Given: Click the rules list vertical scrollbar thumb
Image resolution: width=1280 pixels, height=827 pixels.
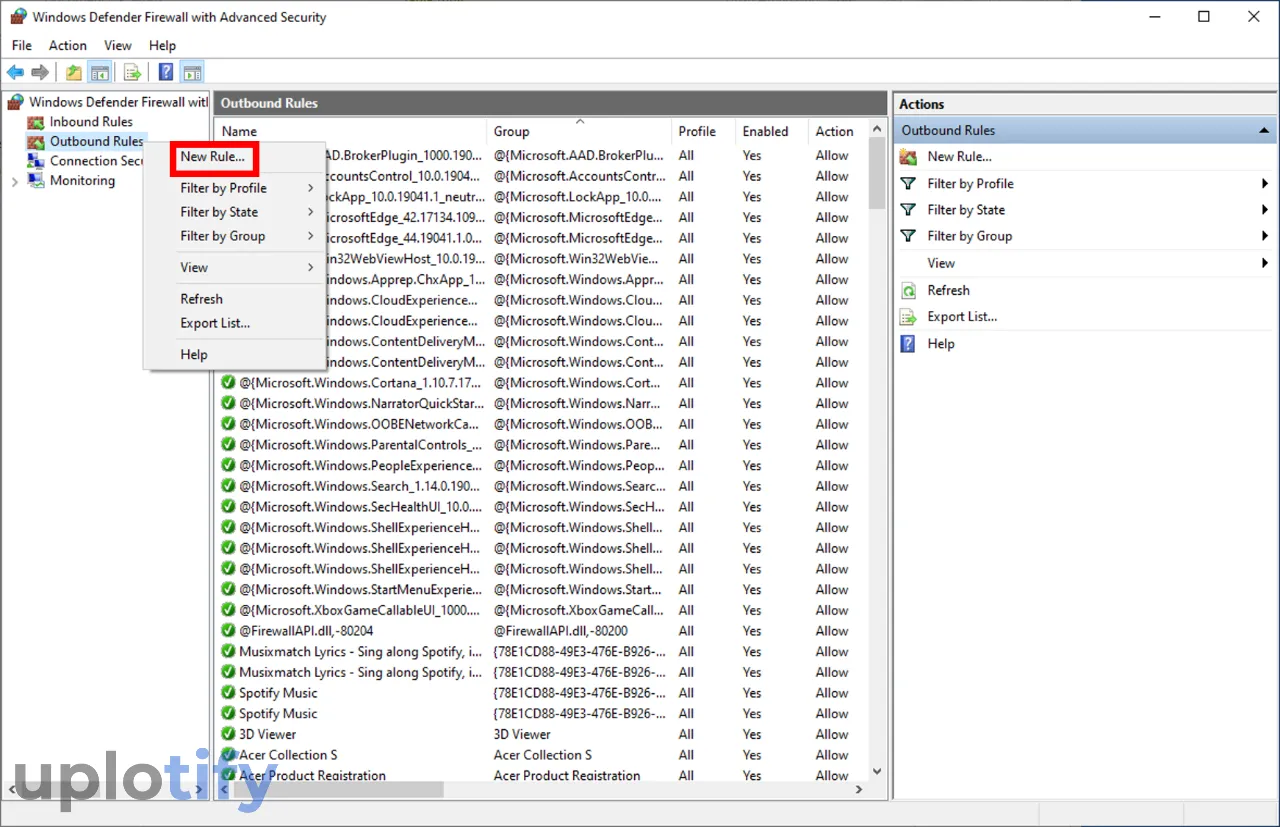Looking at the screenshot, I should [877, 174].
